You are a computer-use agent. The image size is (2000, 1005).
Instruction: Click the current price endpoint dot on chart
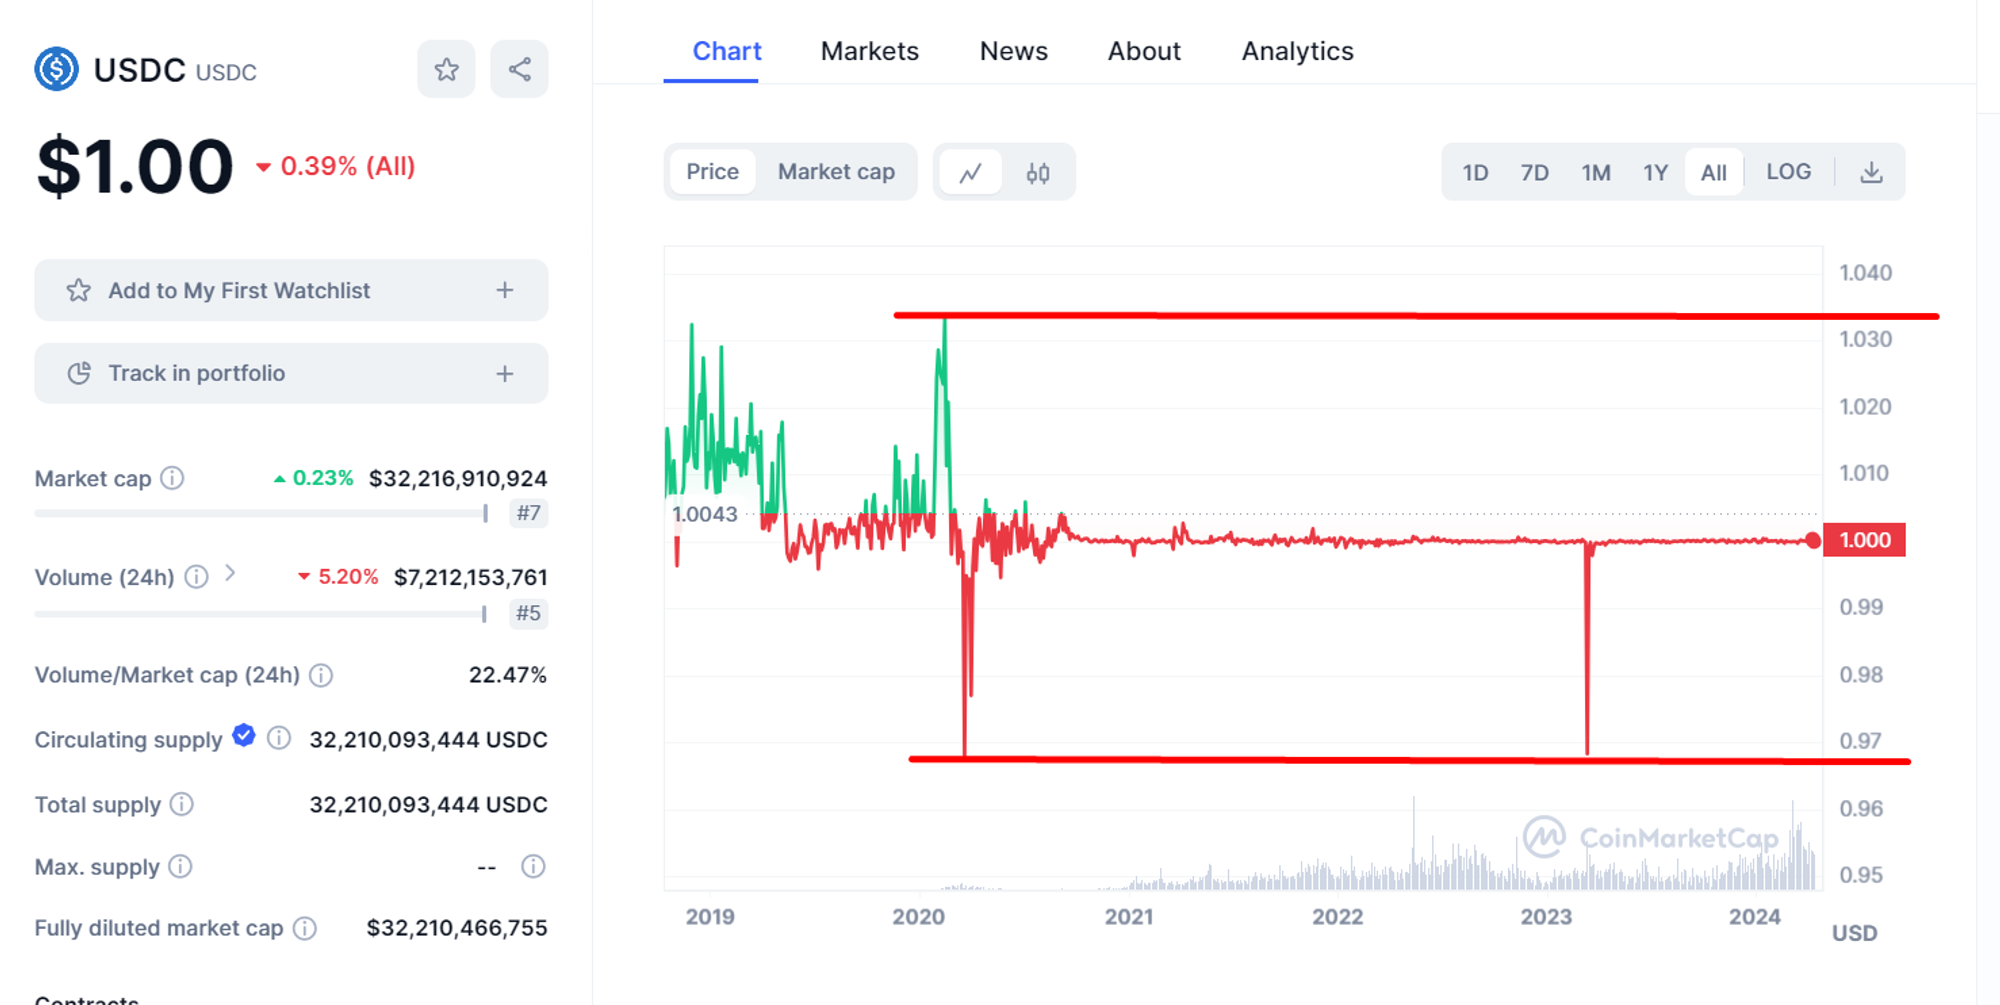pyautogui.click(x=1813, y=540)
